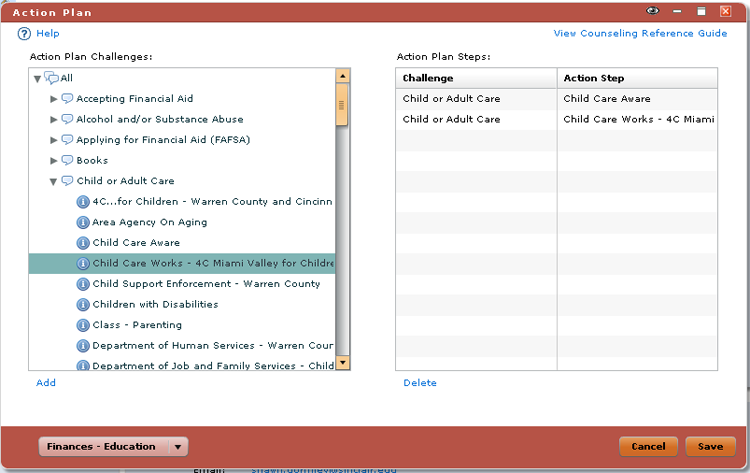Image resolution: width=750 pixels, height=473 pixels.
Task: Select Child Care Works tree item
Action: [x=212, y=264]
